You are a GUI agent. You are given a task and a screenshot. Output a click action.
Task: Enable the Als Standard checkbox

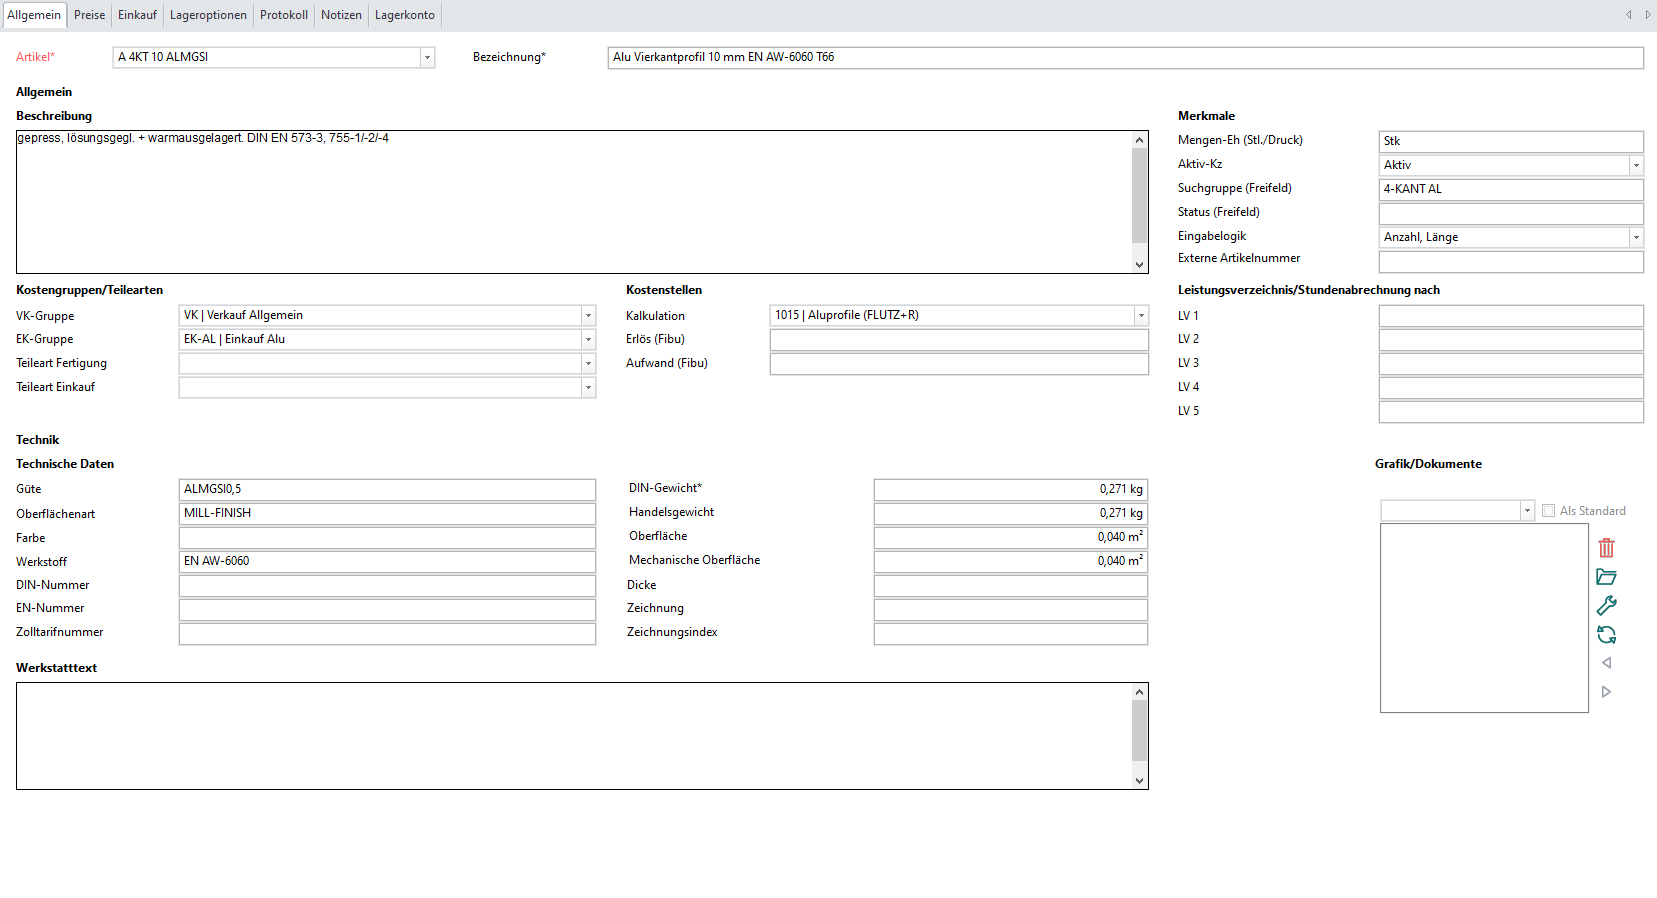tap(1548, 511)
